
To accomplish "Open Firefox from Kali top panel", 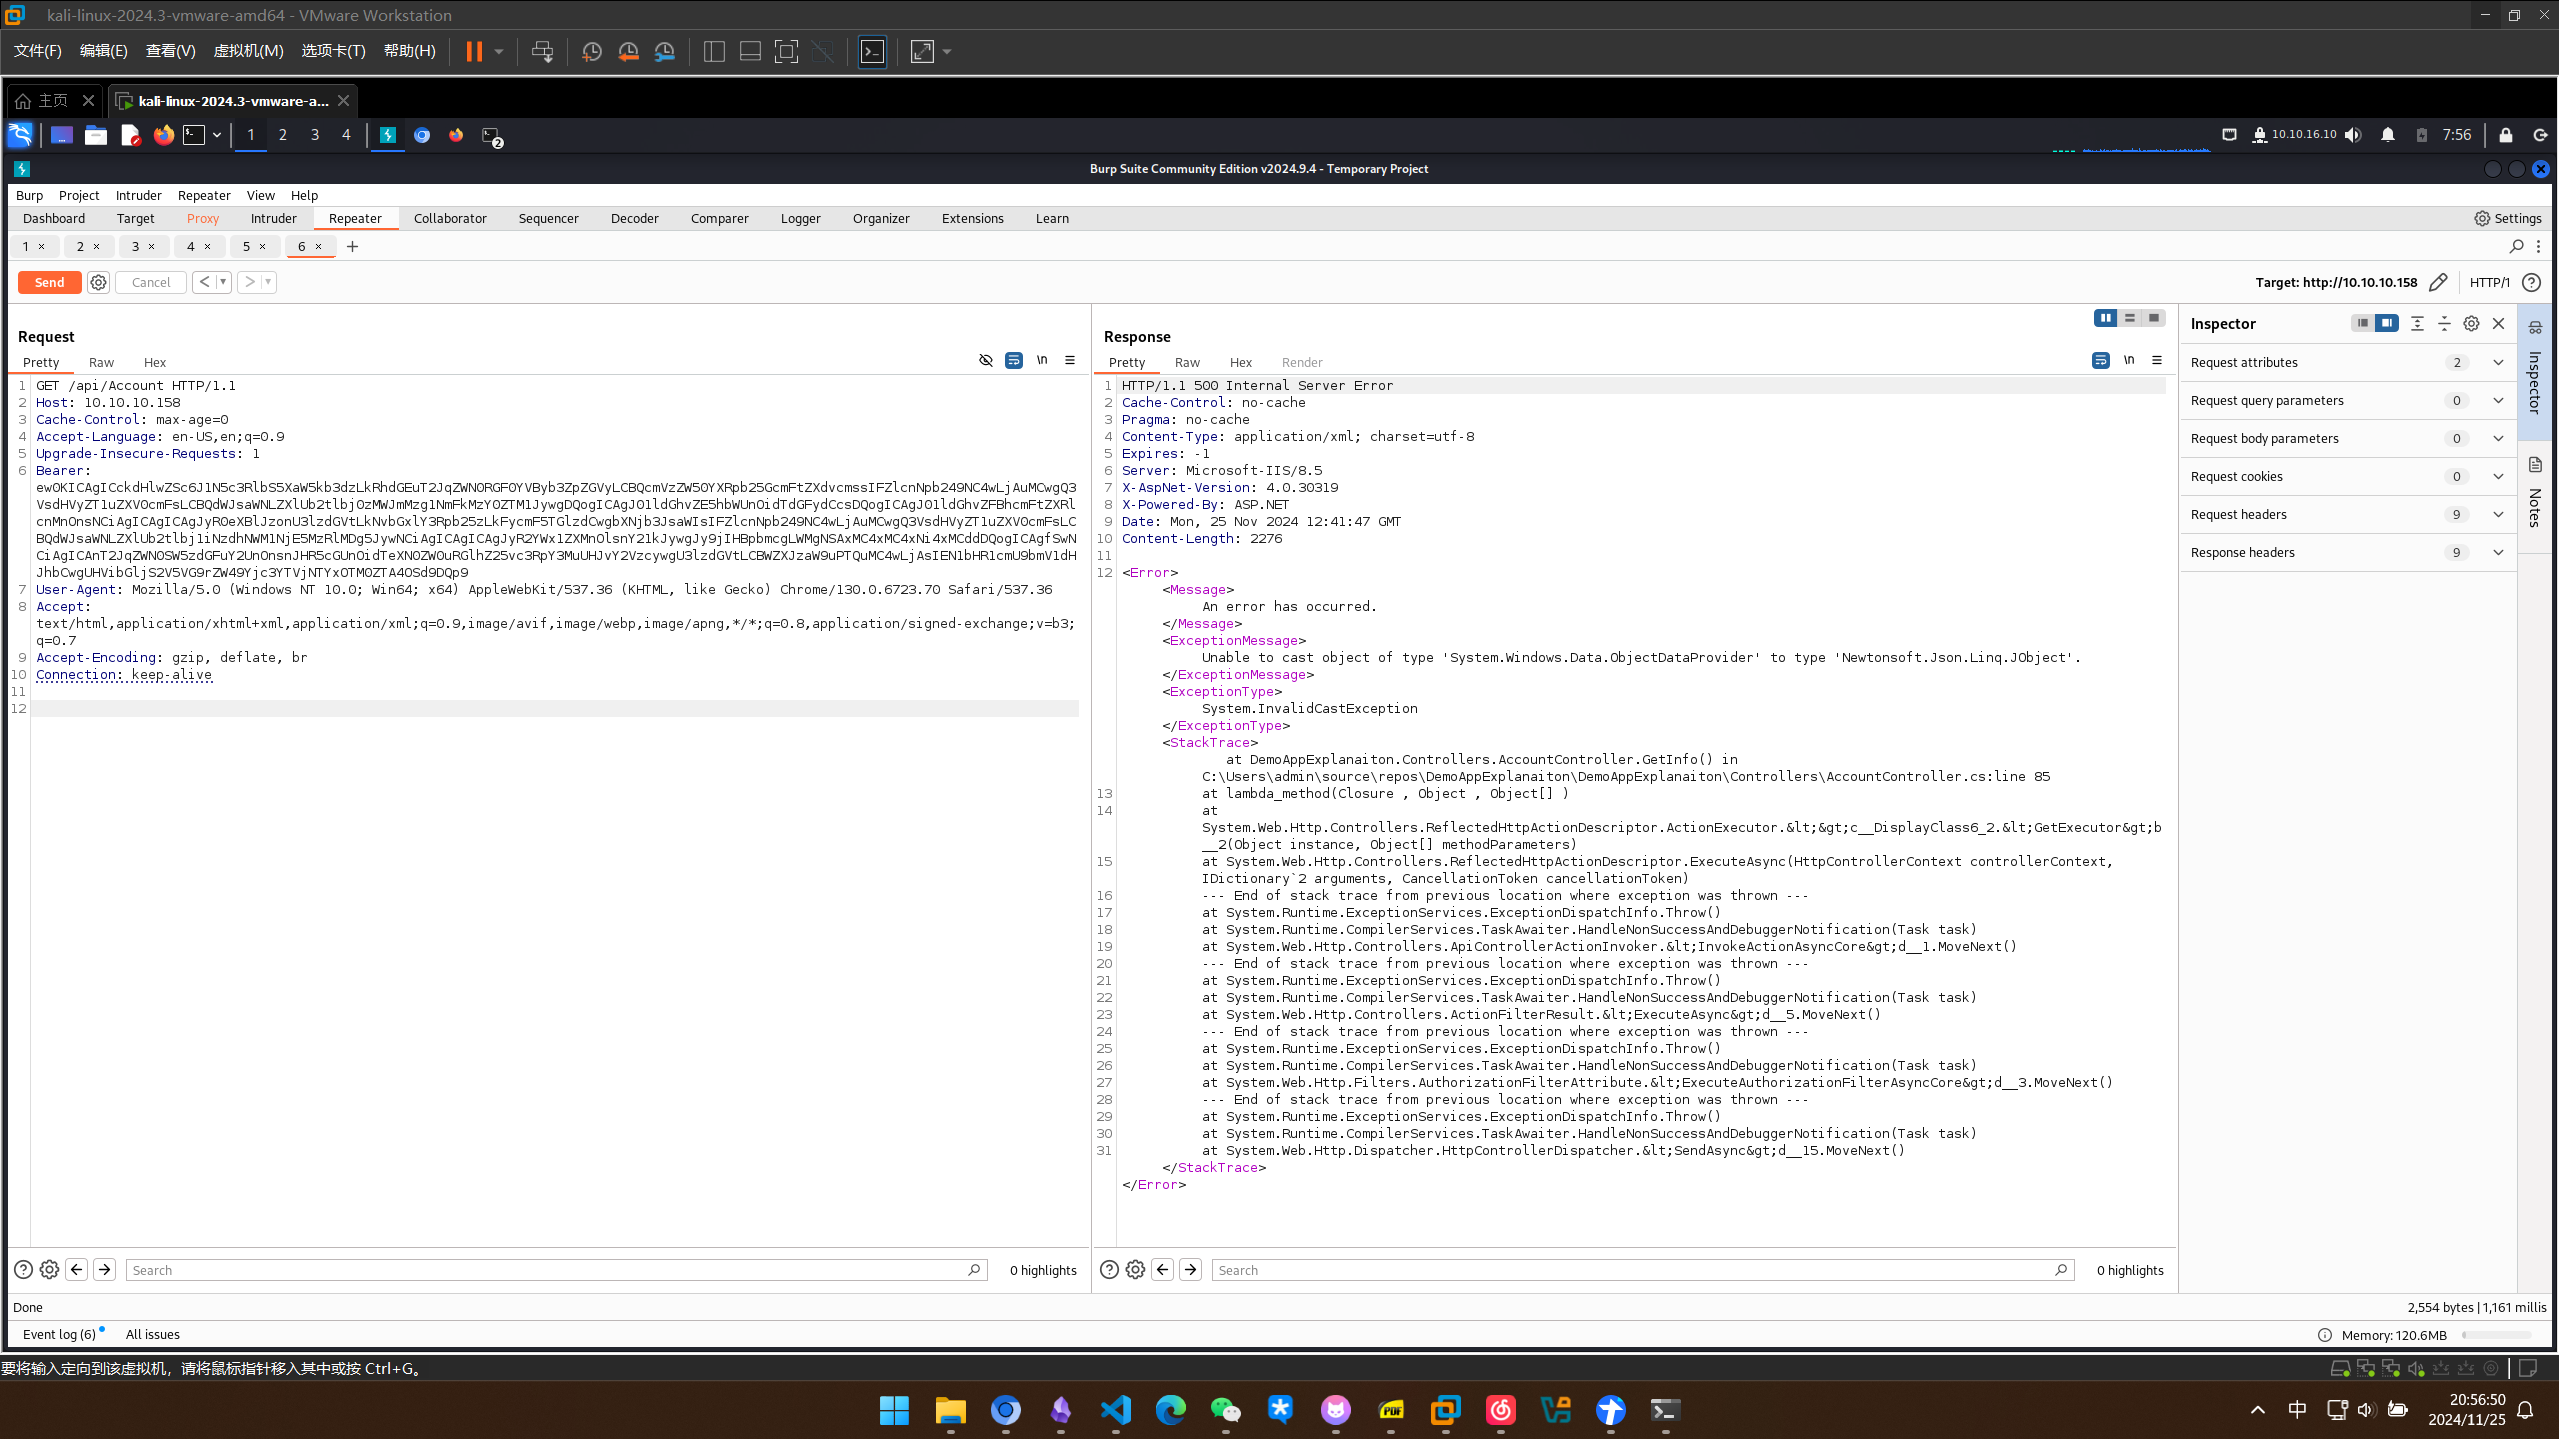I will click(x=163, y=135).
